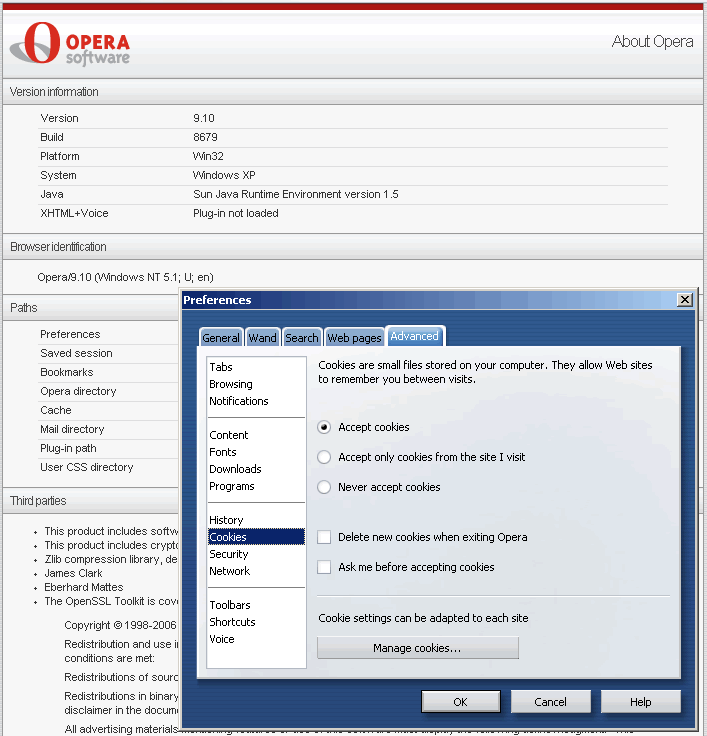Select the Accept cookies radio button
The height and width of the screenshot is (736, 707).
324,427
